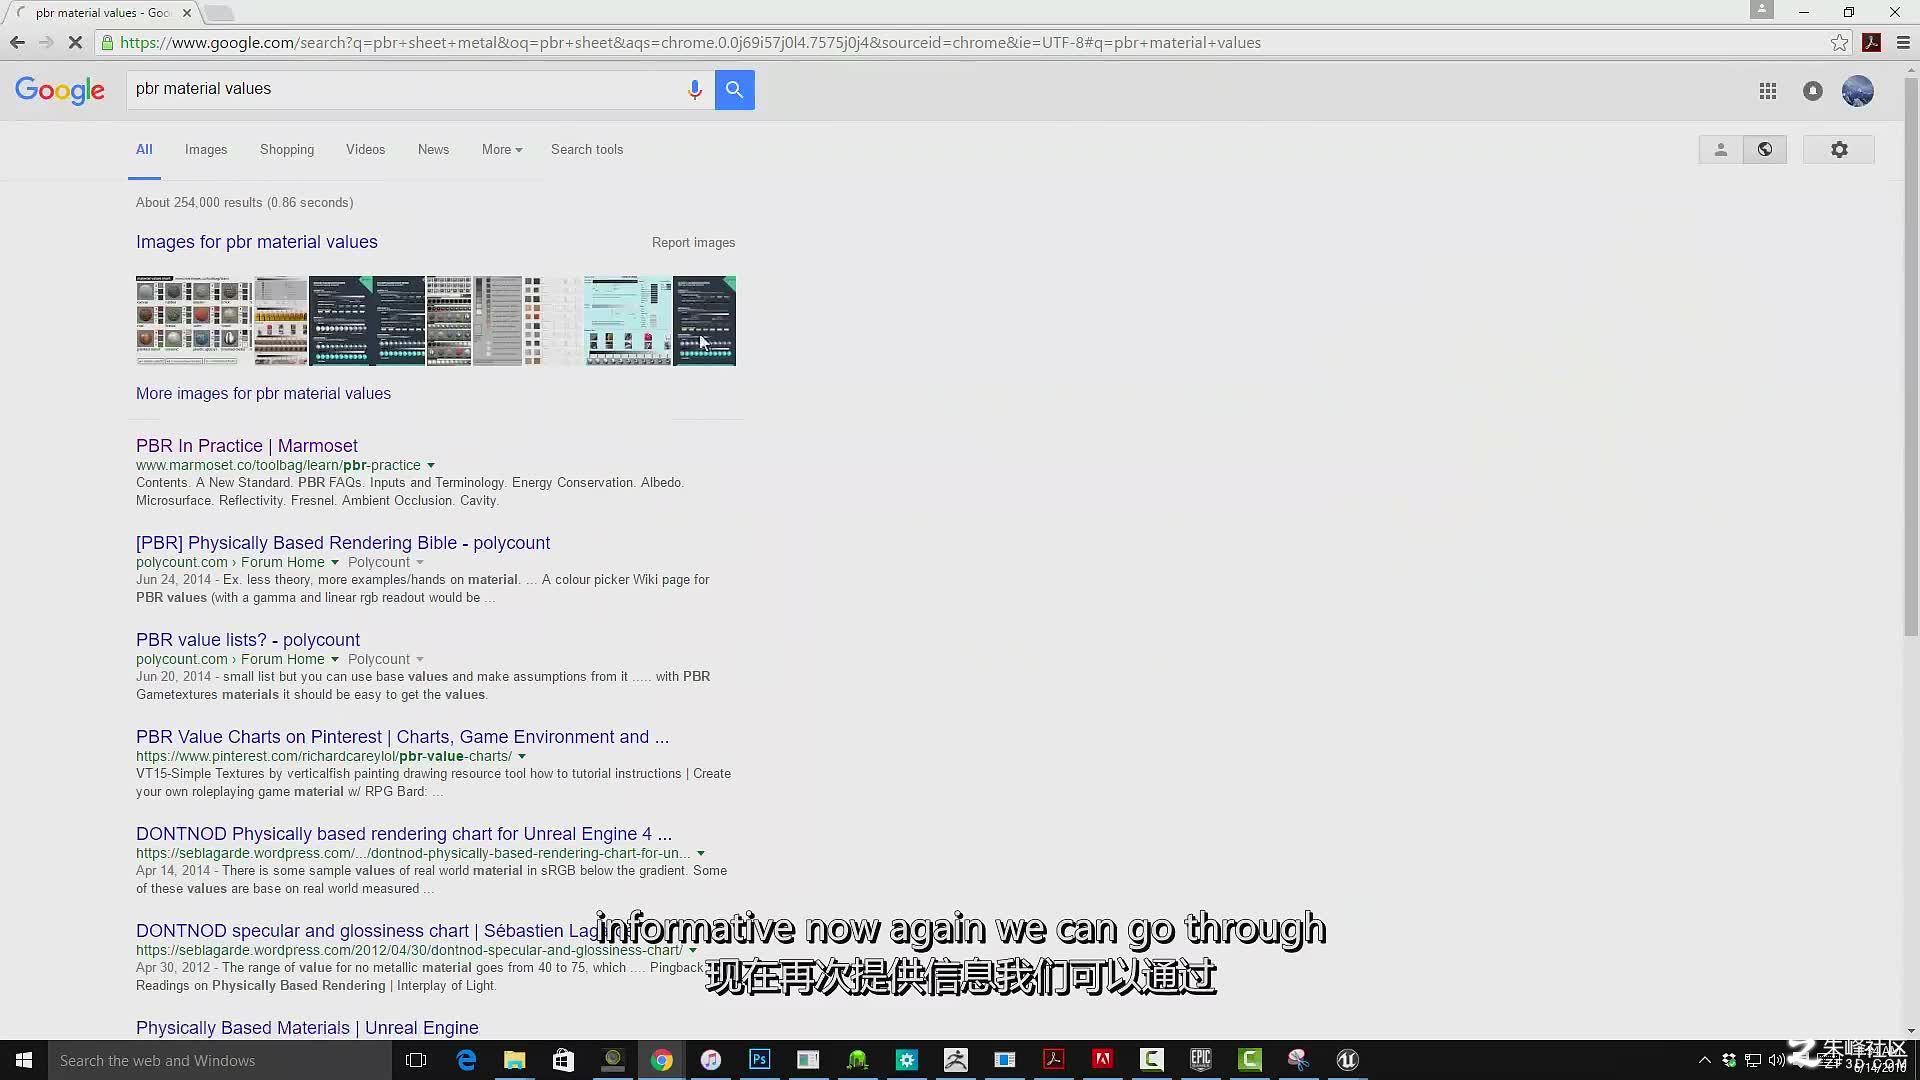The image size is (1920, 1080).
Task: Click the blue Google search button
Action: tap(734, 90)
